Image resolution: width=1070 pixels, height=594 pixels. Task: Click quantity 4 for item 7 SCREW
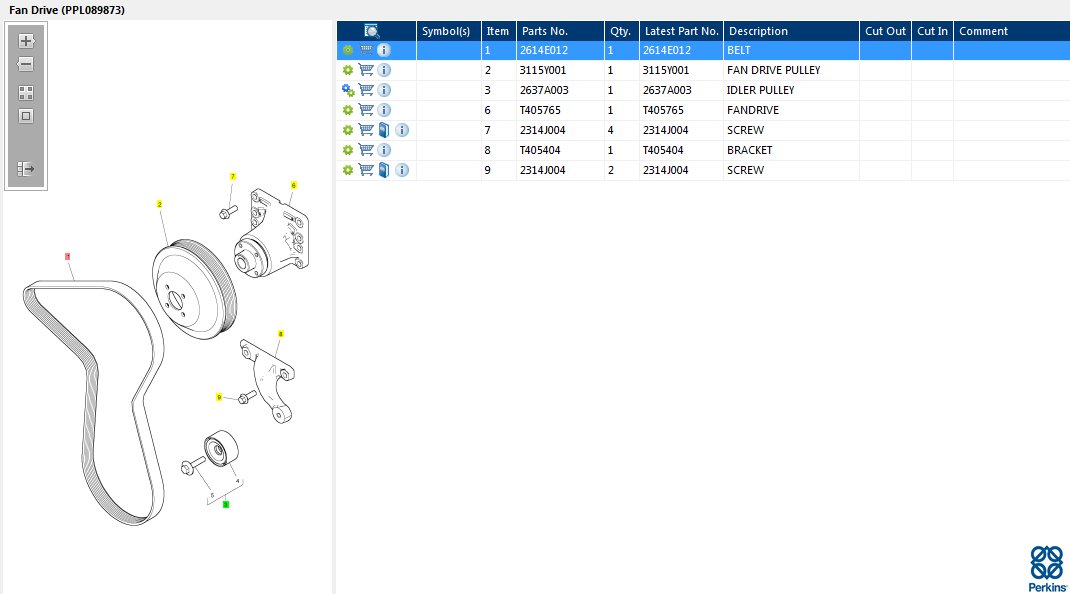610,130
